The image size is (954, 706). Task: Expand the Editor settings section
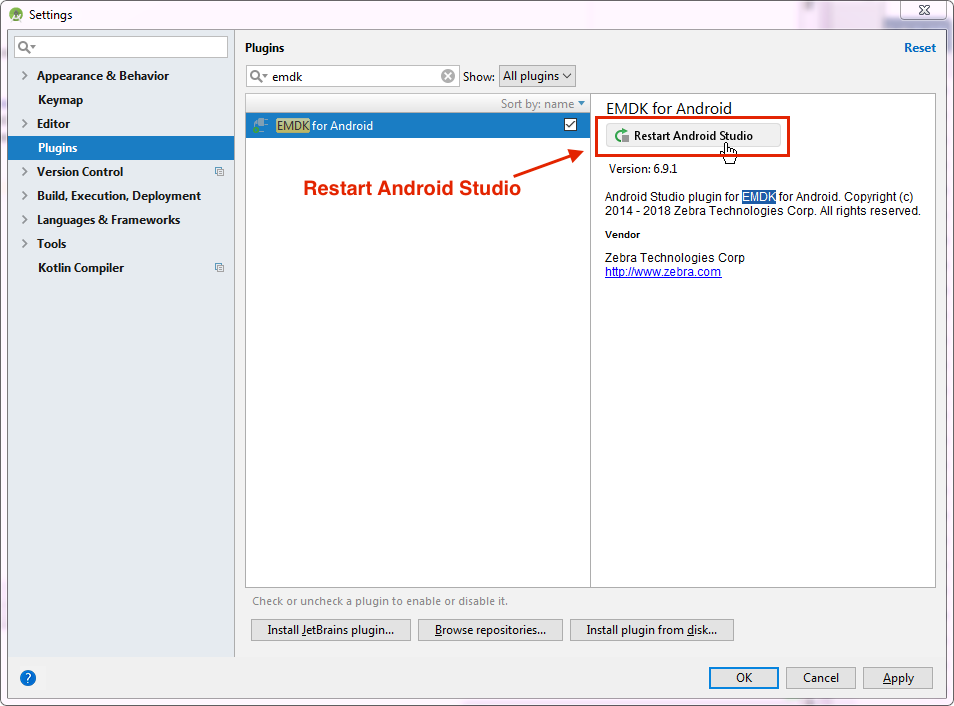coord(24,124)
